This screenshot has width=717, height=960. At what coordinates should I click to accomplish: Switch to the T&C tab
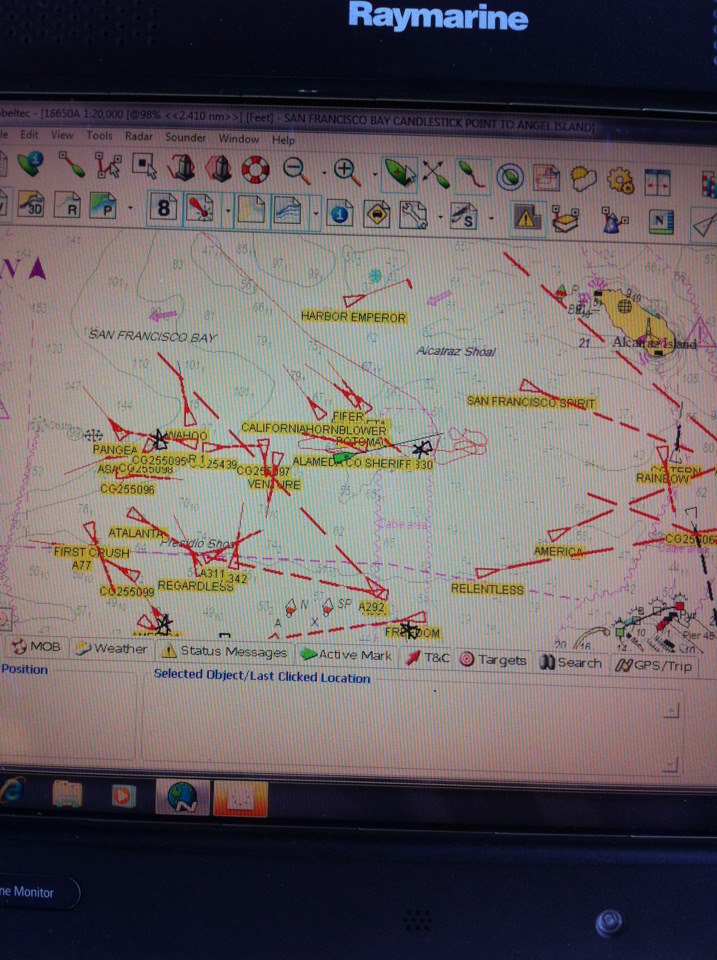tap(427, 657)
